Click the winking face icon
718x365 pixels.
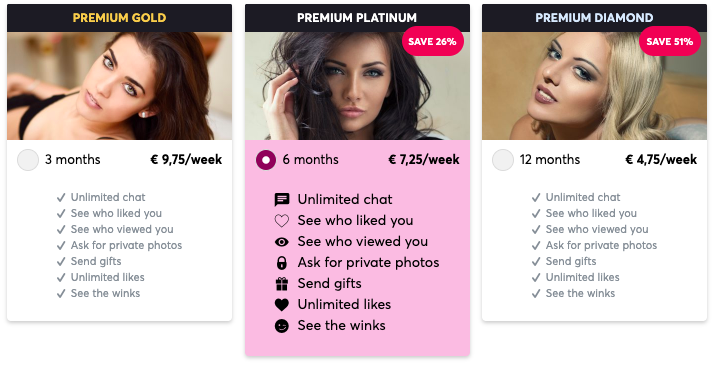coord(282,326)
